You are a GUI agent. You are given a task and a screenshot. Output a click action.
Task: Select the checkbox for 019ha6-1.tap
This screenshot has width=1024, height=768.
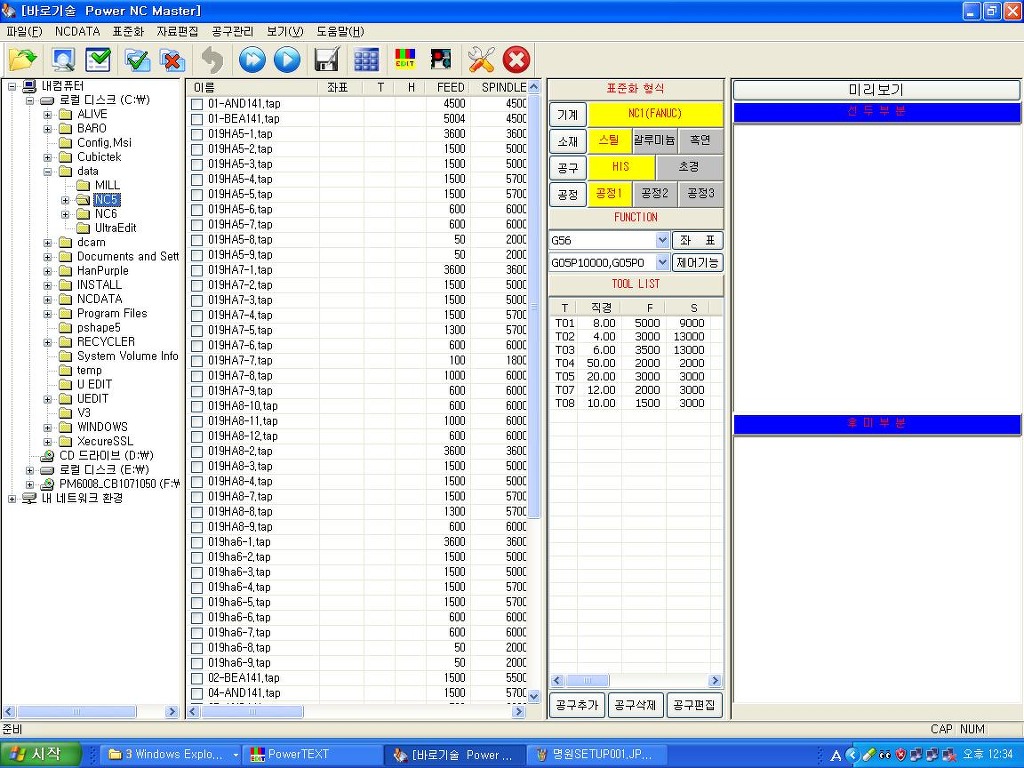tap(197, 542)
